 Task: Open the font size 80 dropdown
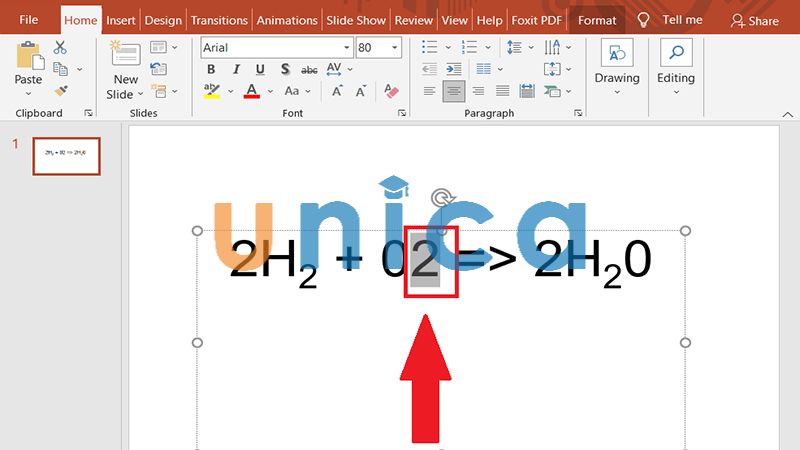click(x=394, y=48)
